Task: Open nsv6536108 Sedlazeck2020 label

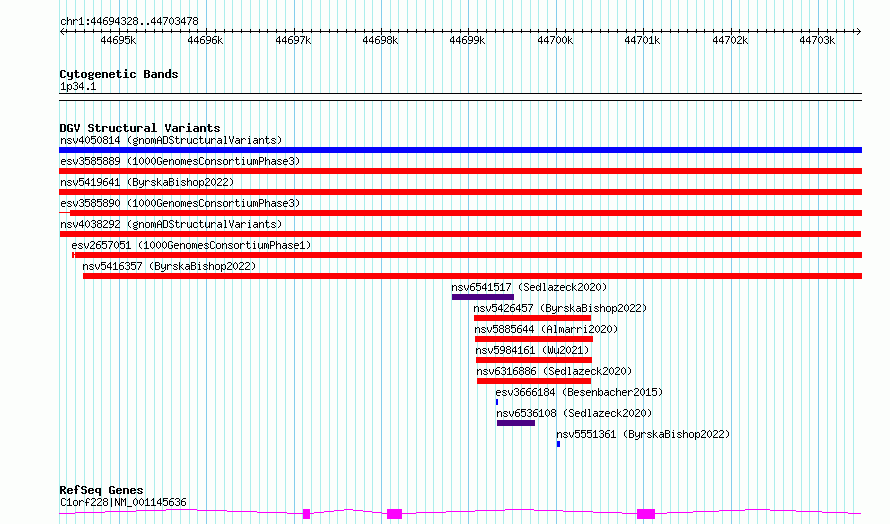Action: click(x=574, y=413)
